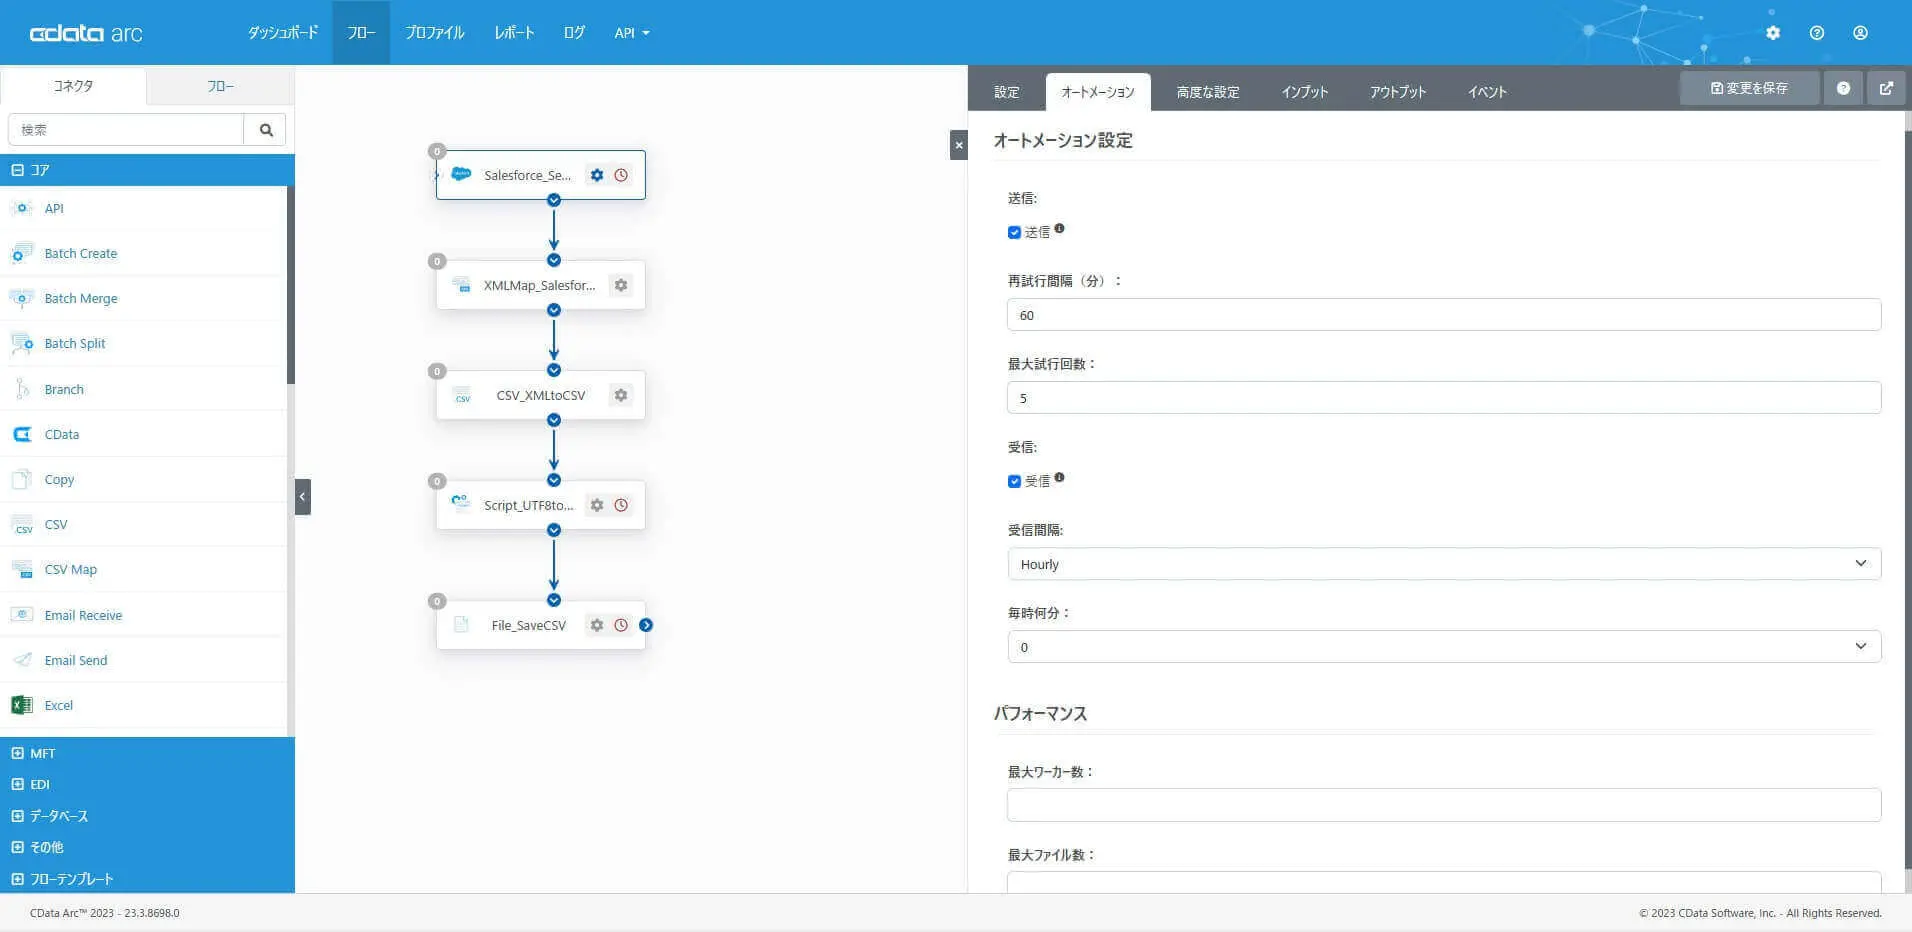This screenshot has width=1912, height=932.
Task: Open the panel help question-mark button
Action: click(1843, 88)
